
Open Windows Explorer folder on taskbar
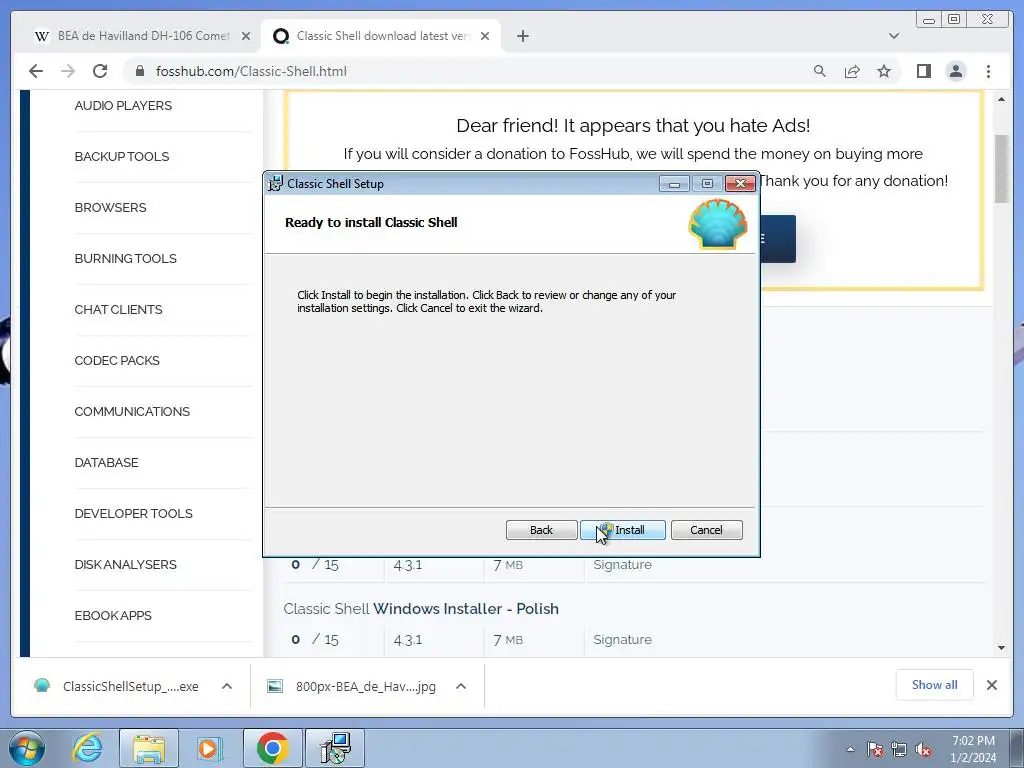[149, 748]
